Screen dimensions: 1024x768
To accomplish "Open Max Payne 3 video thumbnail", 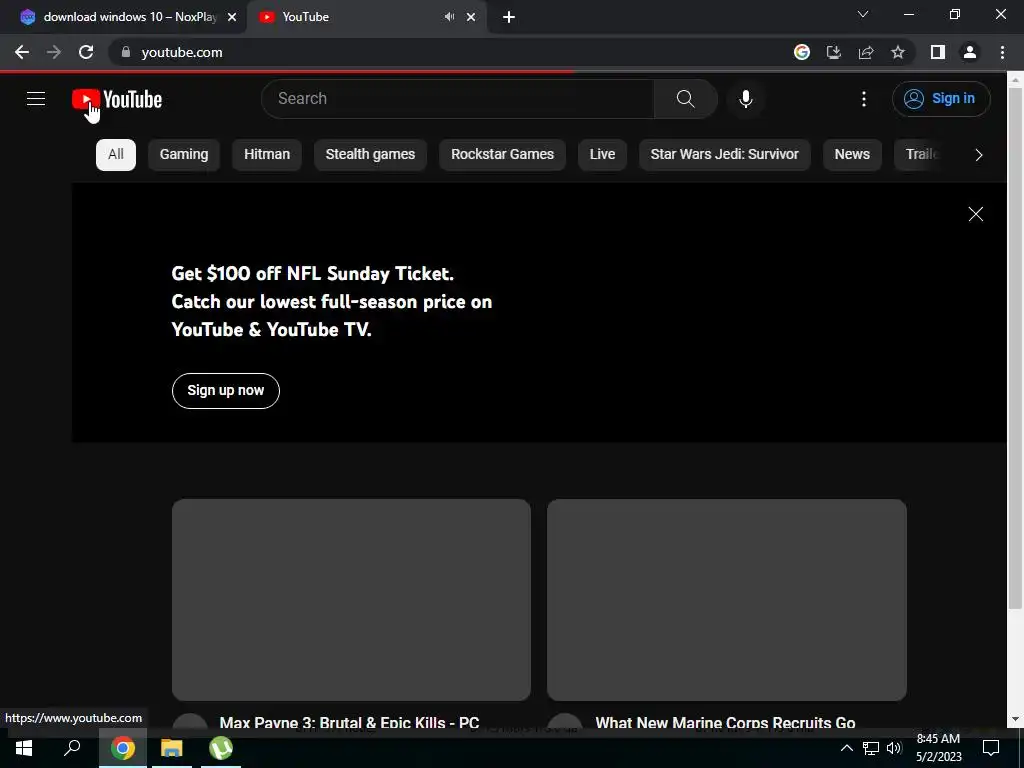I will pos(351,600).
